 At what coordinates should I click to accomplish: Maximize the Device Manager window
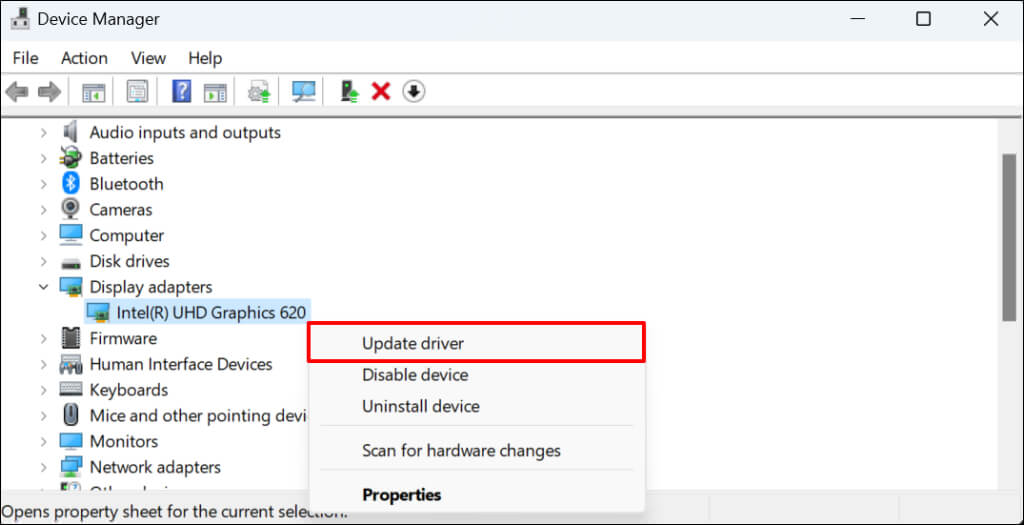(923, 19)
